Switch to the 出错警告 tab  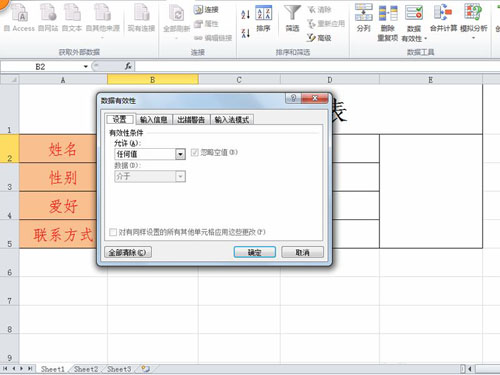coord(191,120)
